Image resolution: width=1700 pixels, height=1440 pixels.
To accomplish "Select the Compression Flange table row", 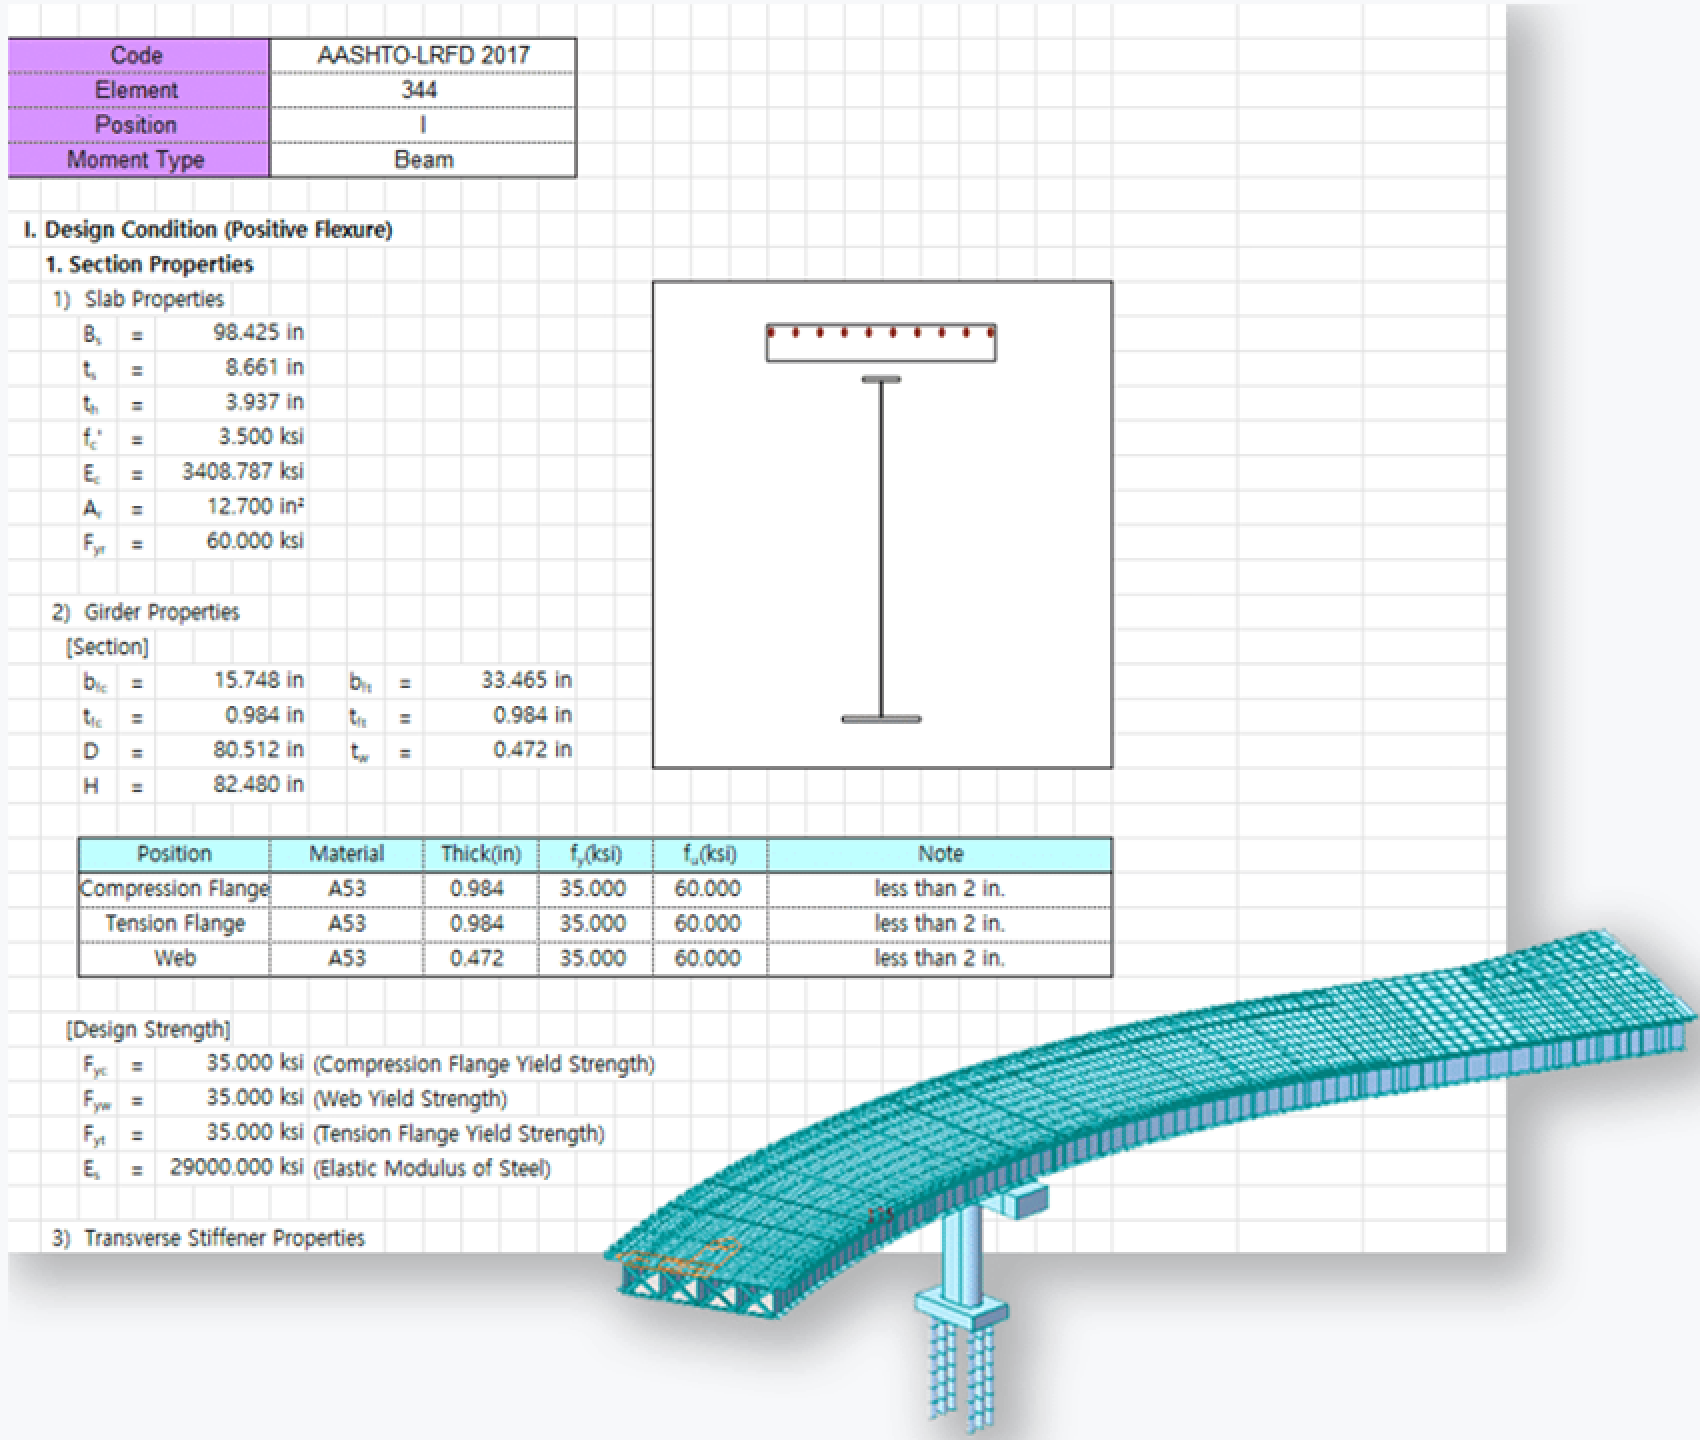I will 175,888.
